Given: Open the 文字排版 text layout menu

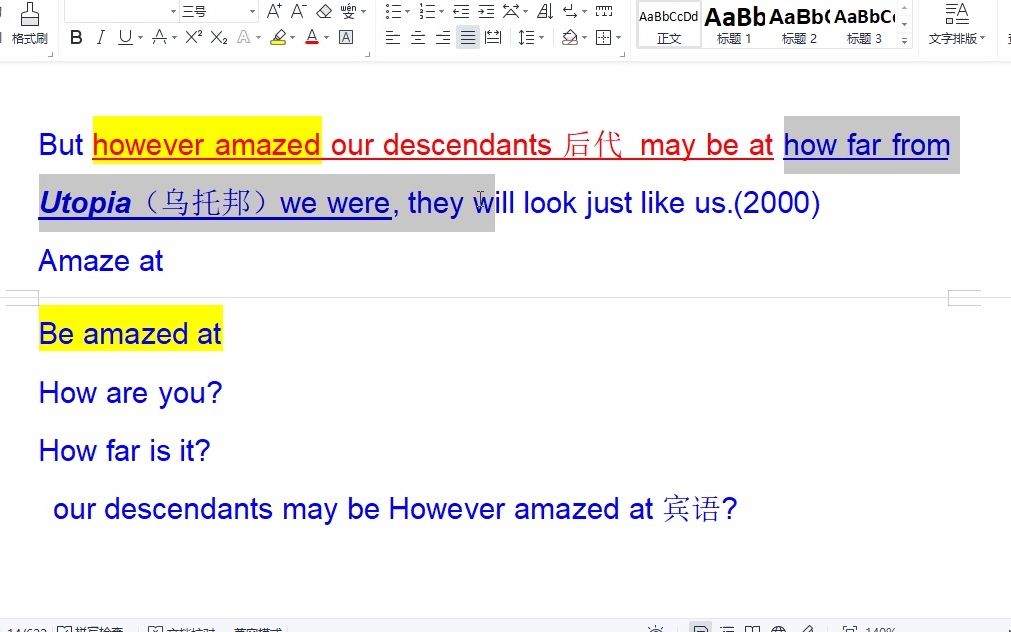Looking at the screenshot, I should (x=957, y=25).
